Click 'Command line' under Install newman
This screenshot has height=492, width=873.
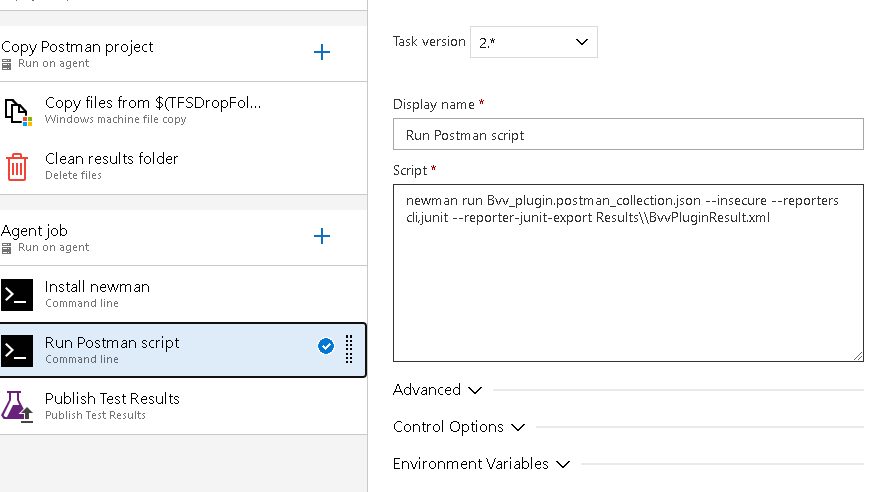tap(82, 303)
